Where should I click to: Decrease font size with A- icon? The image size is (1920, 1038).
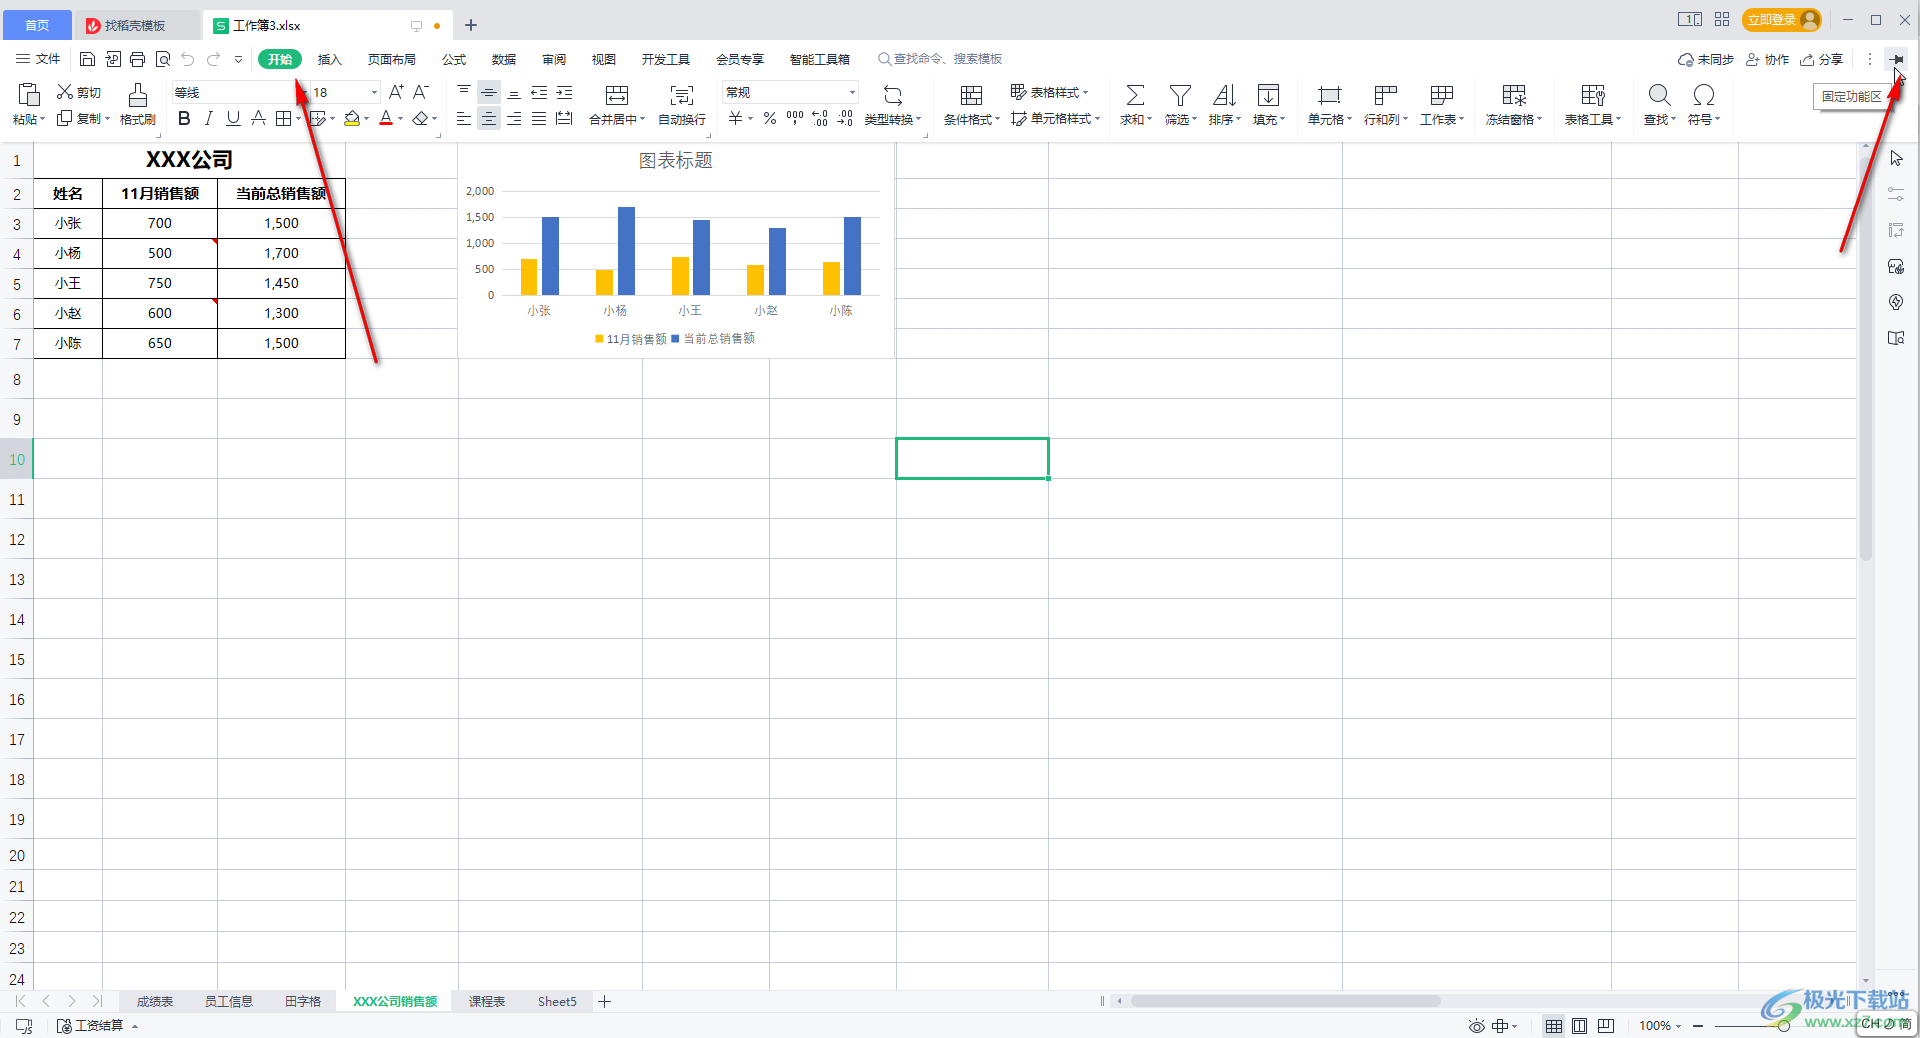[421, 92]
